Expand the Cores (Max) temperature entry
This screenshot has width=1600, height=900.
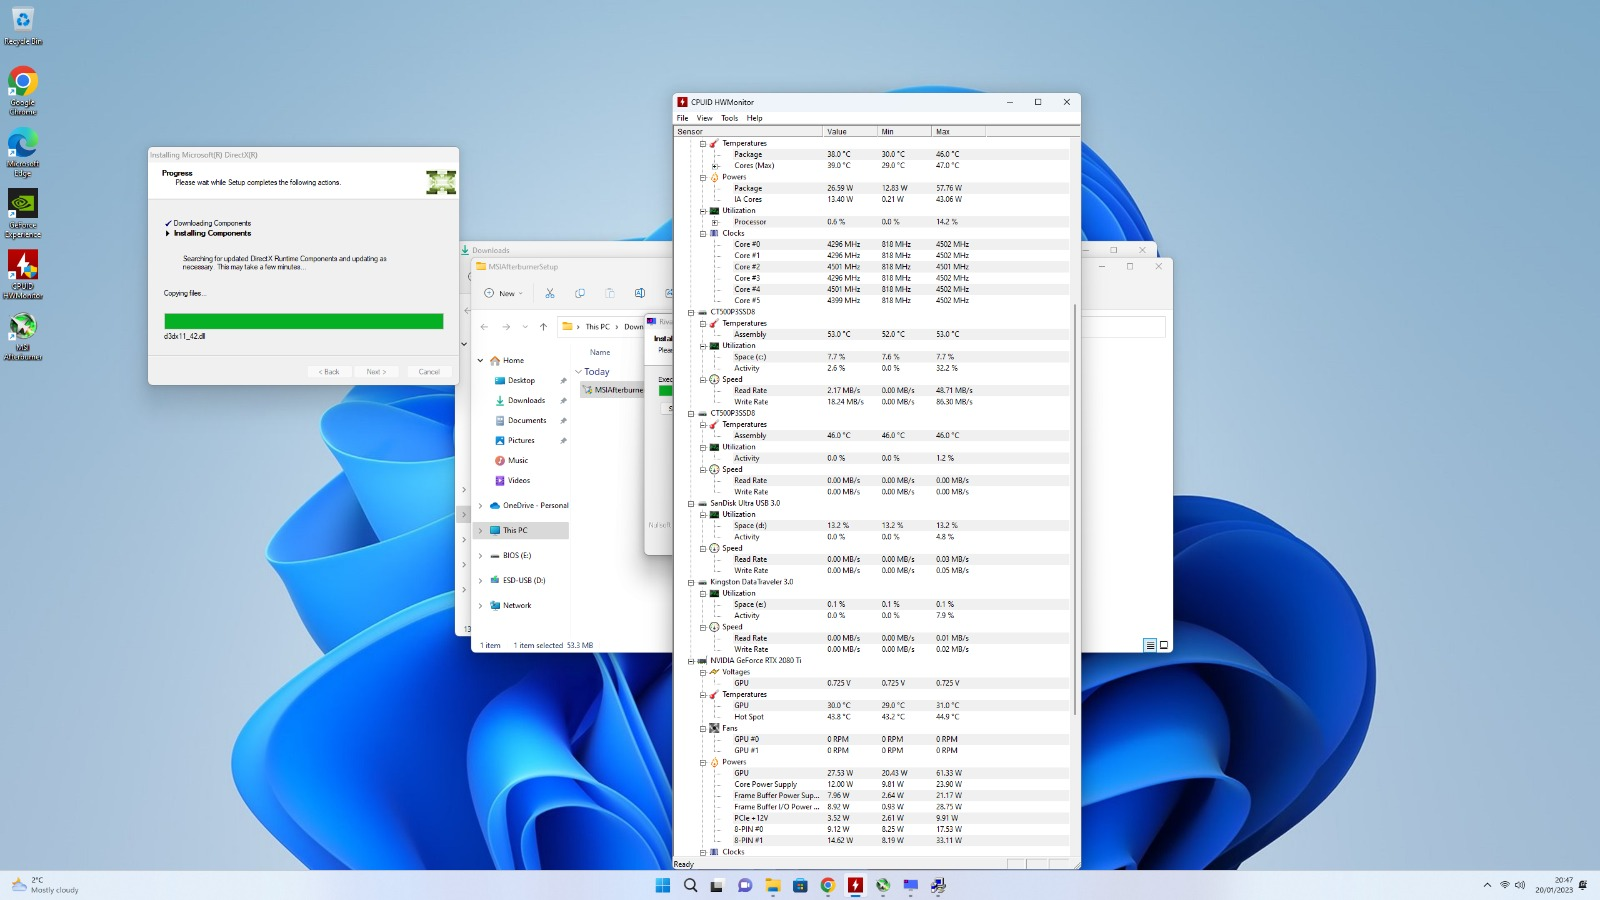[x=715, y=166]
